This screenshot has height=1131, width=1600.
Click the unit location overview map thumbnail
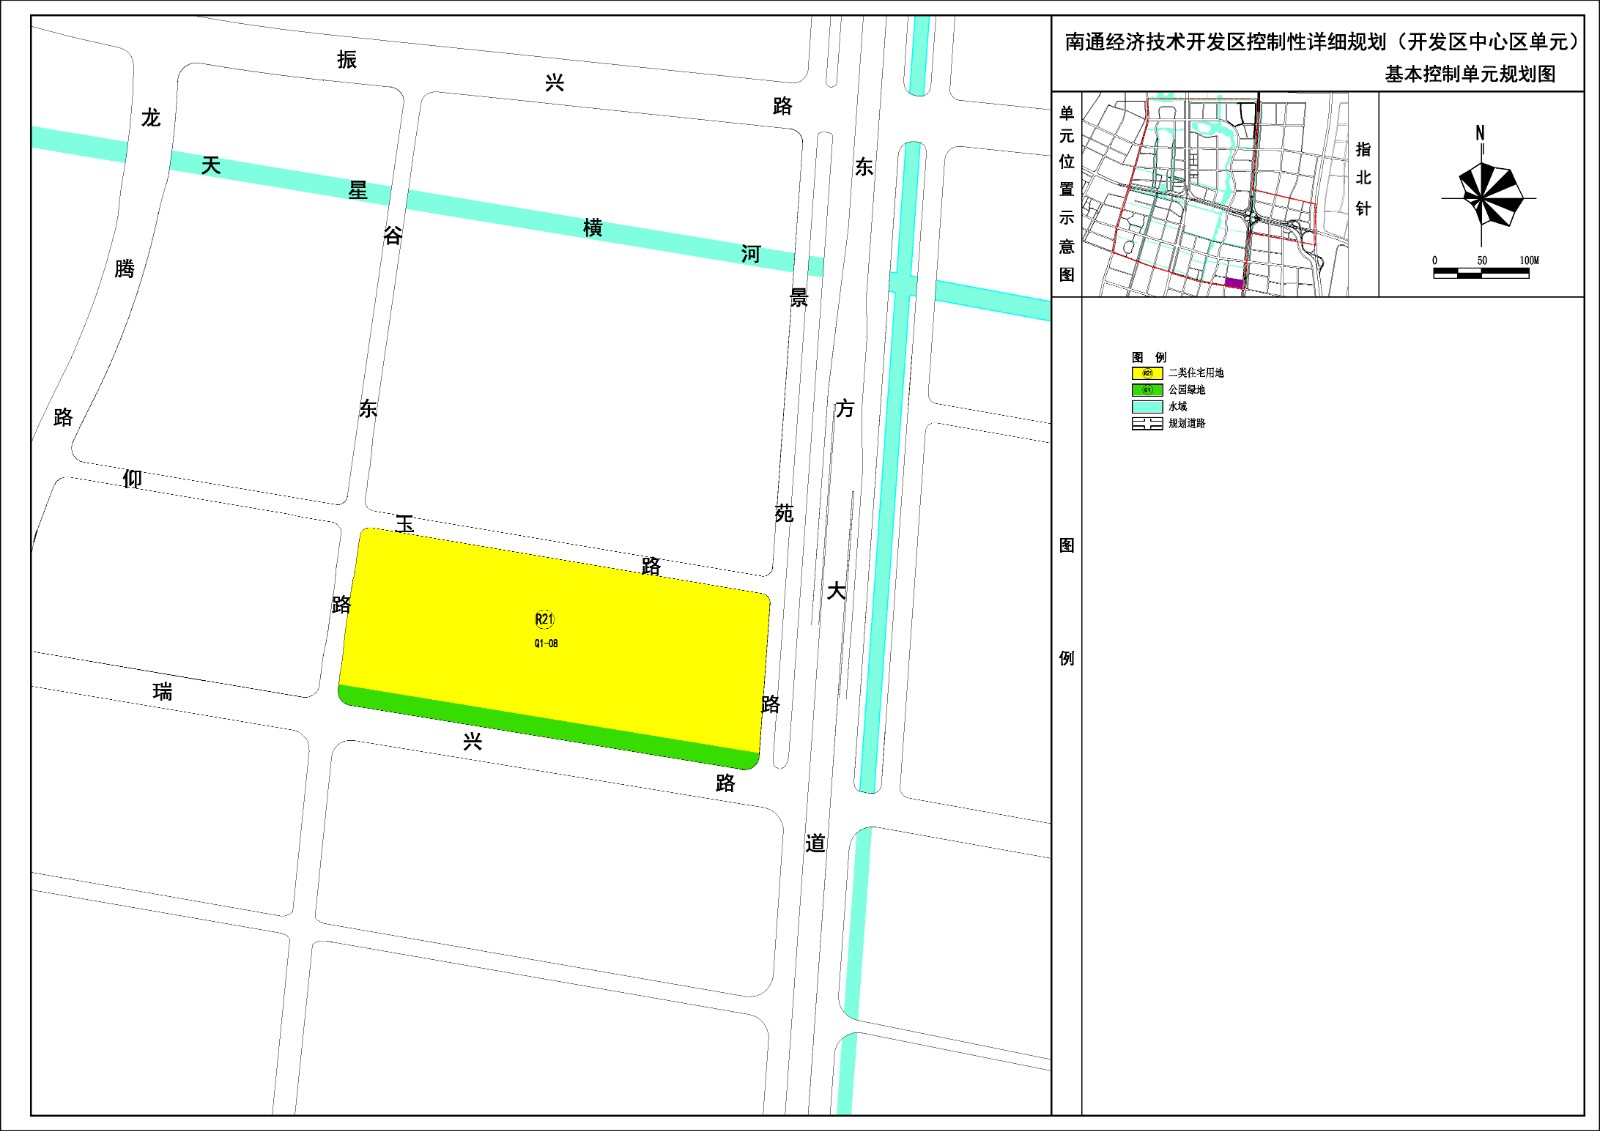tap(1215, 195)
